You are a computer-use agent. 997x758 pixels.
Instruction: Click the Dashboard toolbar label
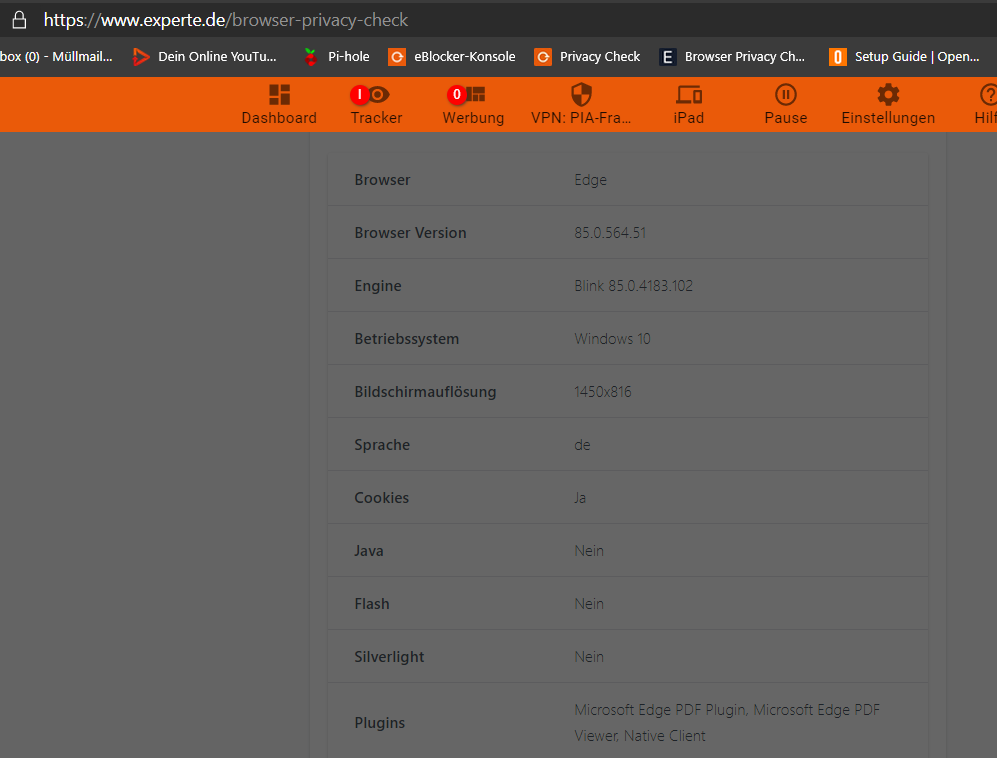pyautogui.click(x=279, y=118)
